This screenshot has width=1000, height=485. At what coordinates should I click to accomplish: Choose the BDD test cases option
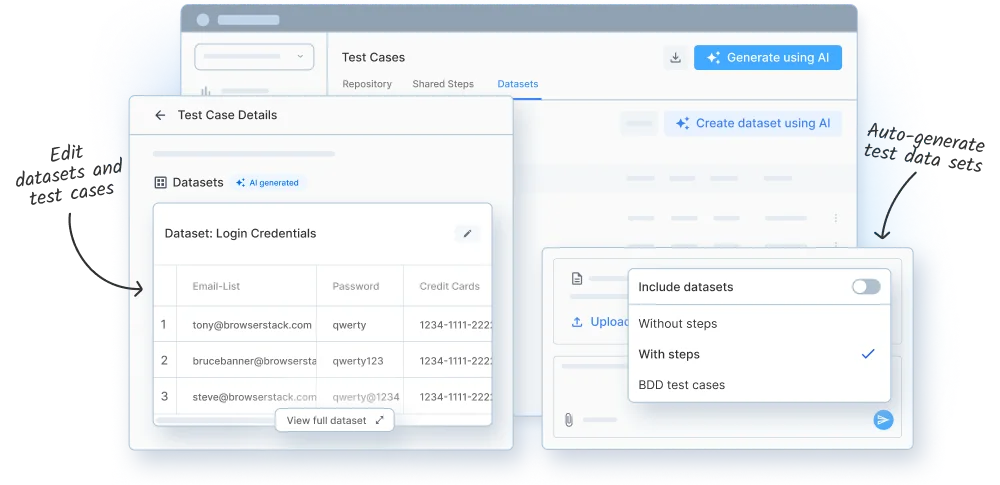pos(759,385)
